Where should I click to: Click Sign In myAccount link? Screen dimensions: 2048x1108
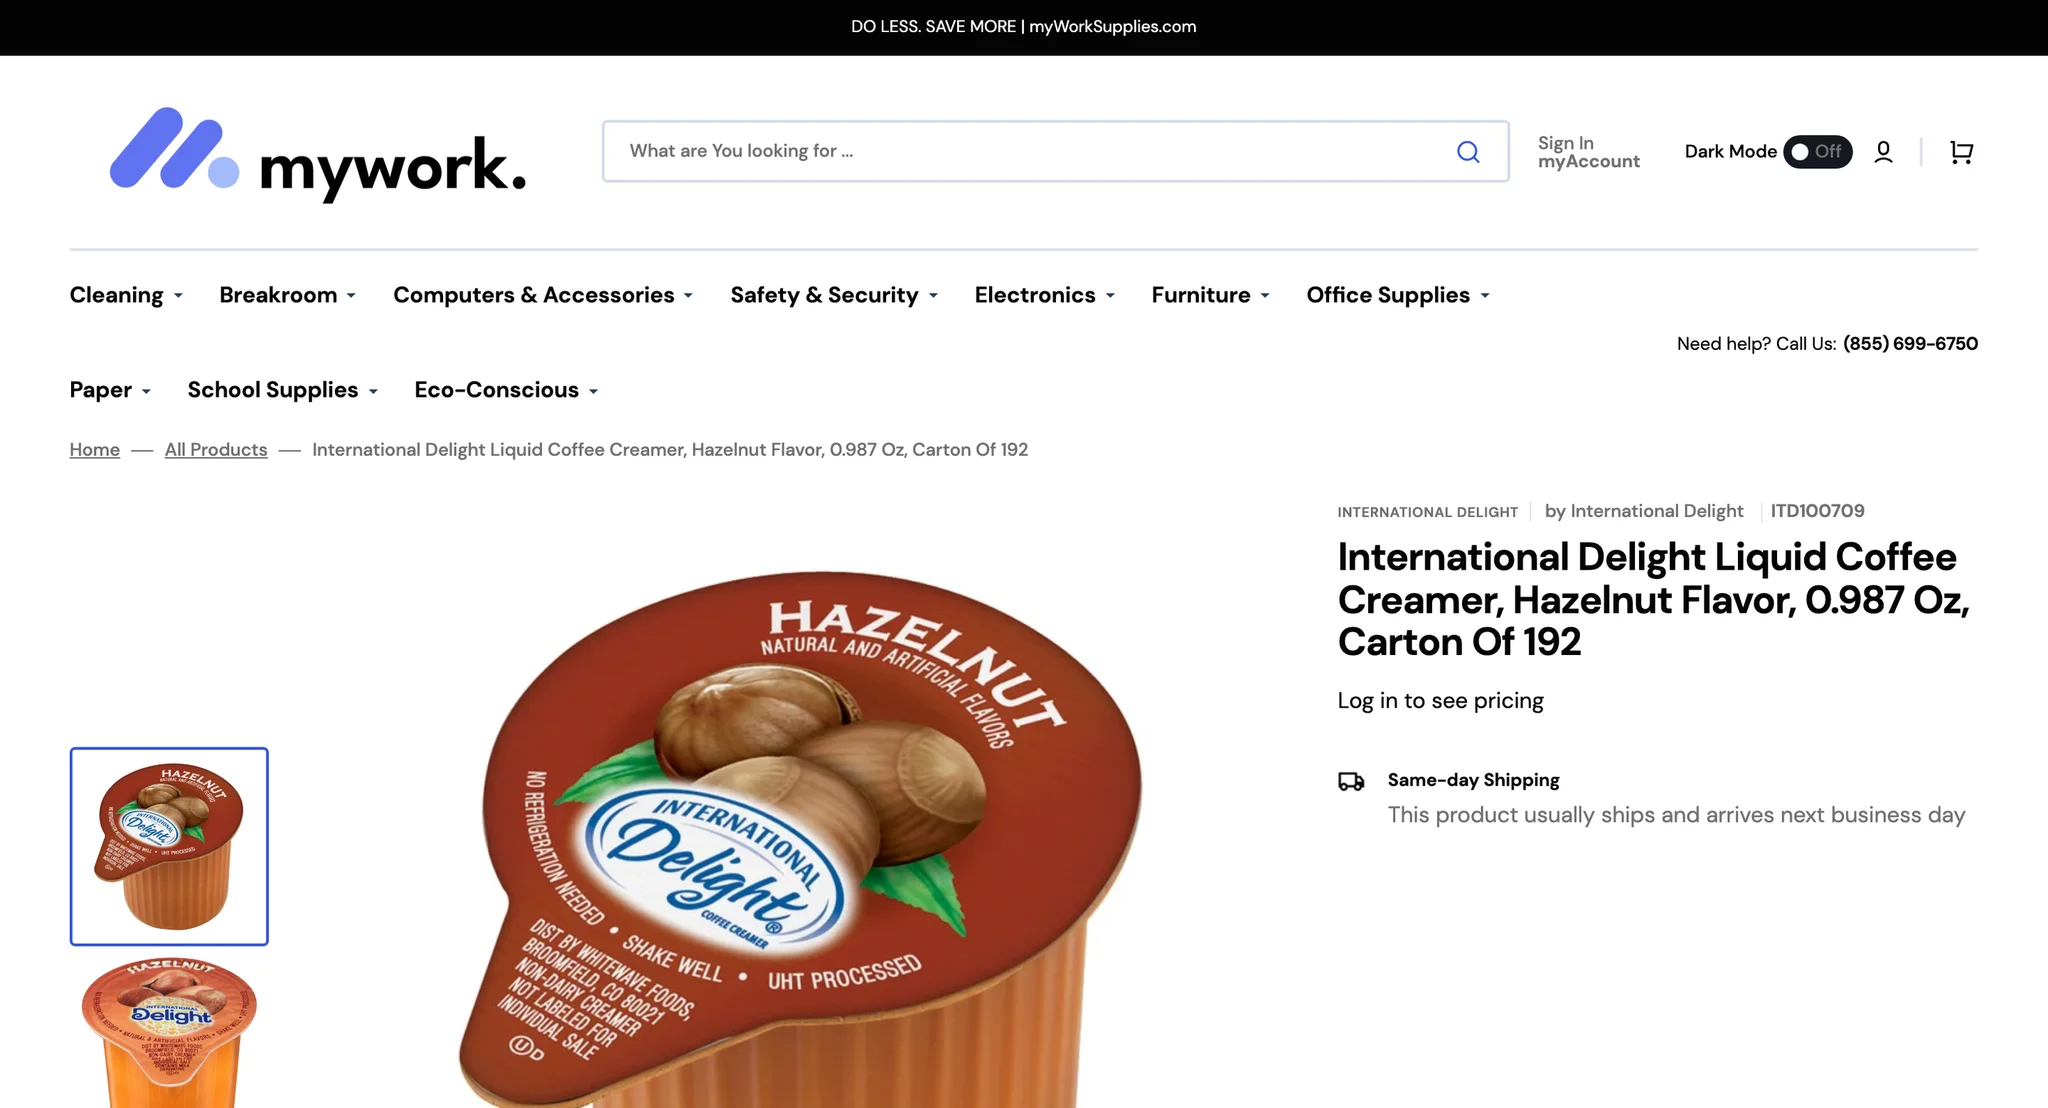click(x=1588, y=152)
